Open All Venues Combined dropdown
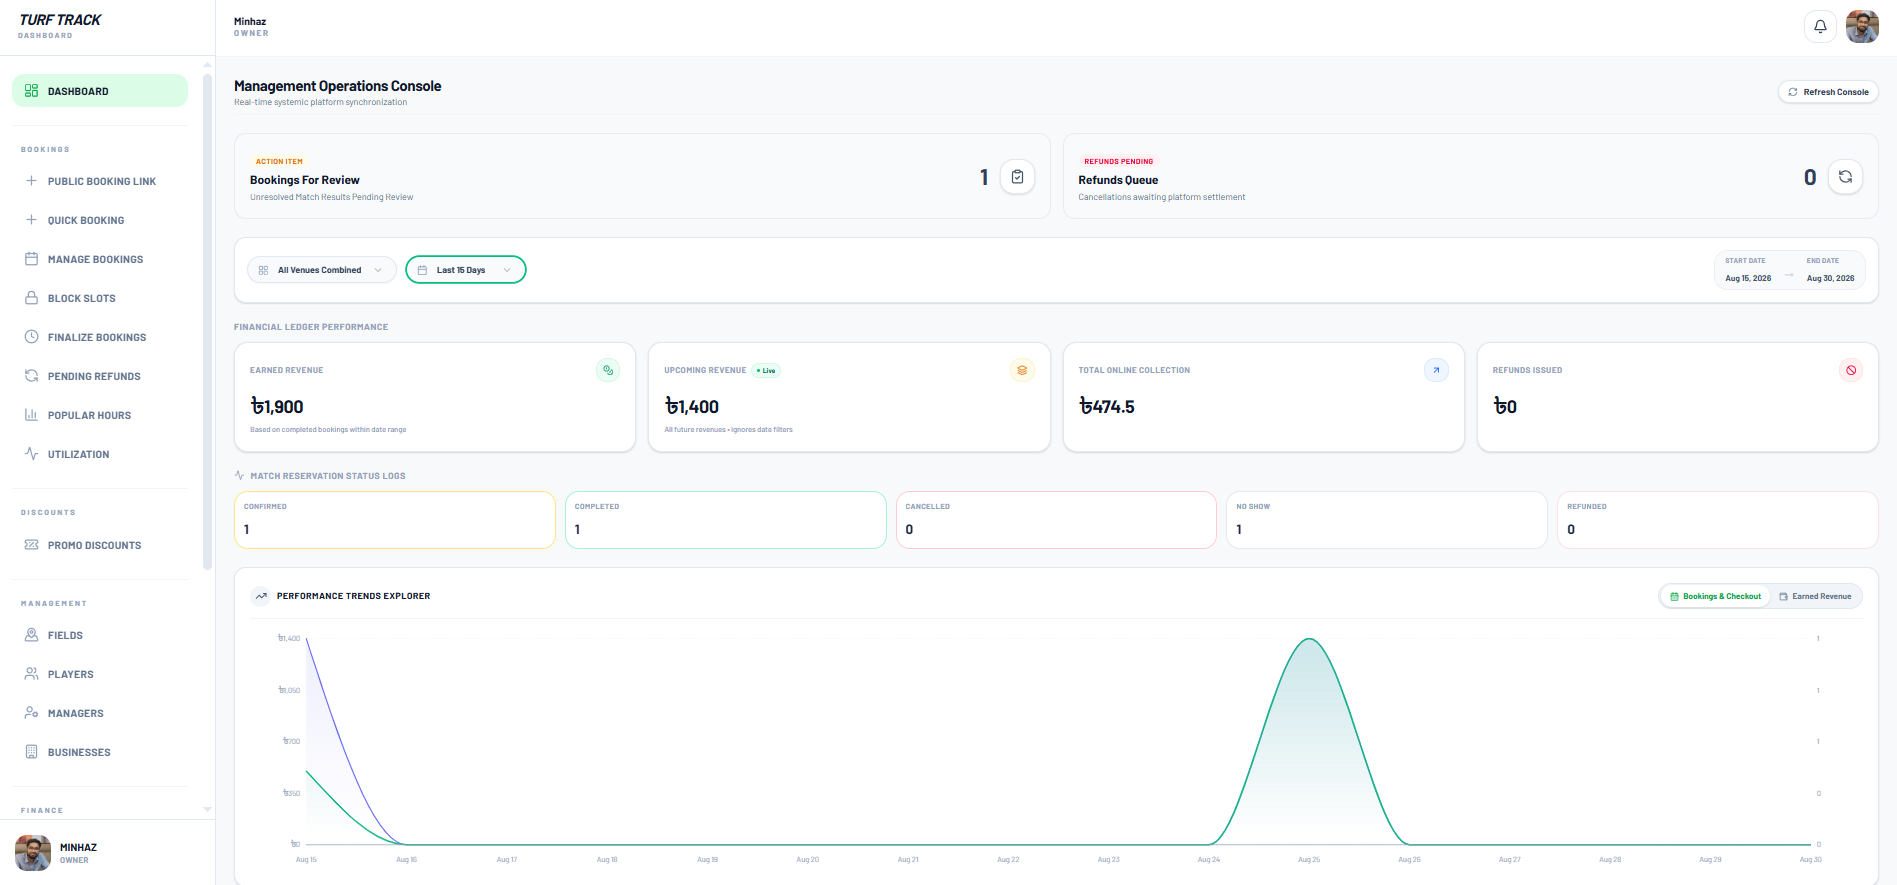This screenshot has width=1897, height=885. pos(321,270)
